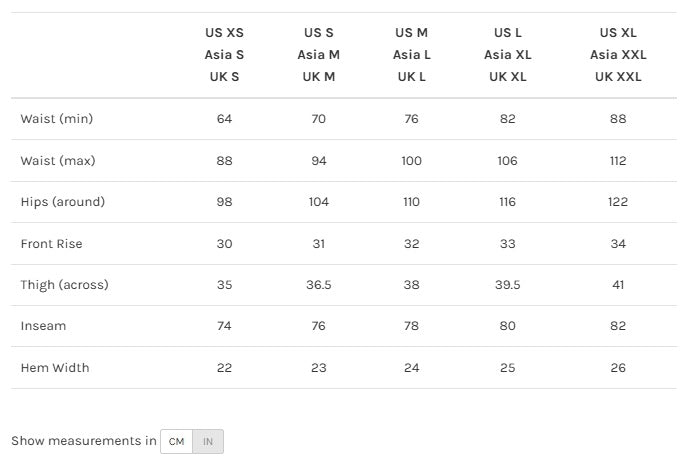The height and width of the screenshot is (456, 680).
Task: Select the Hem Width row label
Action: click(x=55, y=368)
